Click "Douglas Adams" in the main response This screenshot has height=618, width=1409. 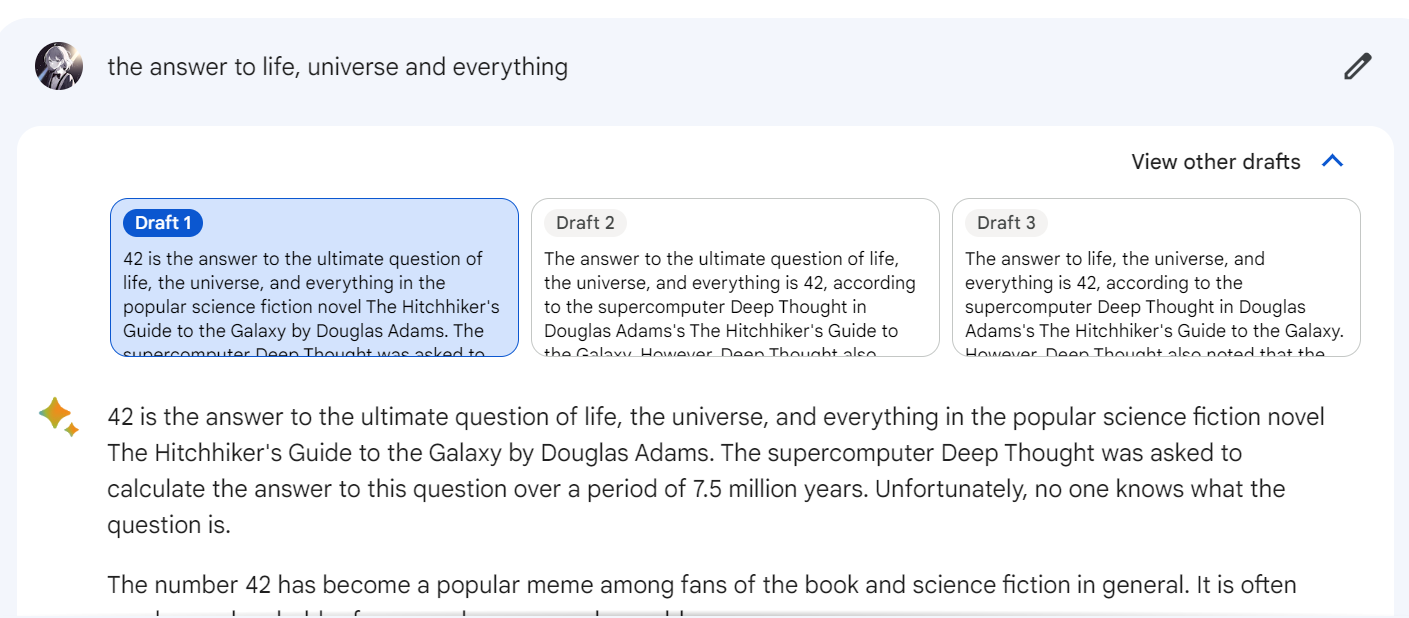tap(626, 453)
